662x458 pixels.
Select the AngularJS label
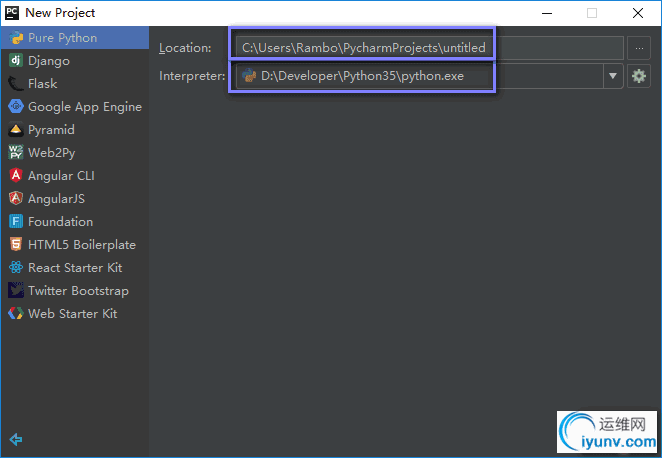(x=57, y=198)
